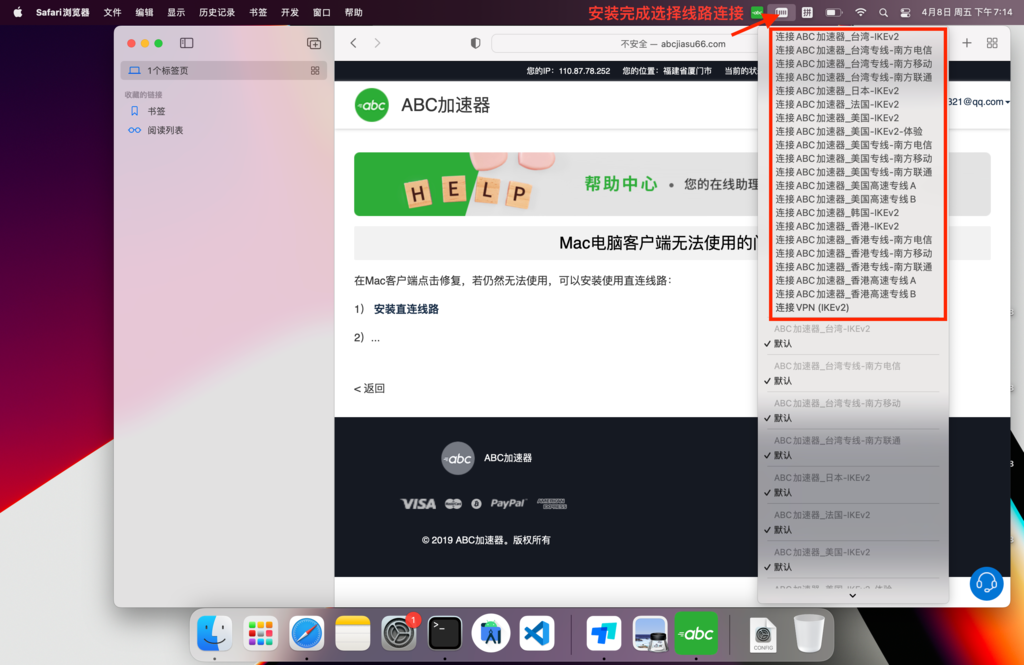The height and width of the screenshot is (665, 1024).
Task: Expand the VPN menu with bottom chevron
Action: (x=852, y=596)
